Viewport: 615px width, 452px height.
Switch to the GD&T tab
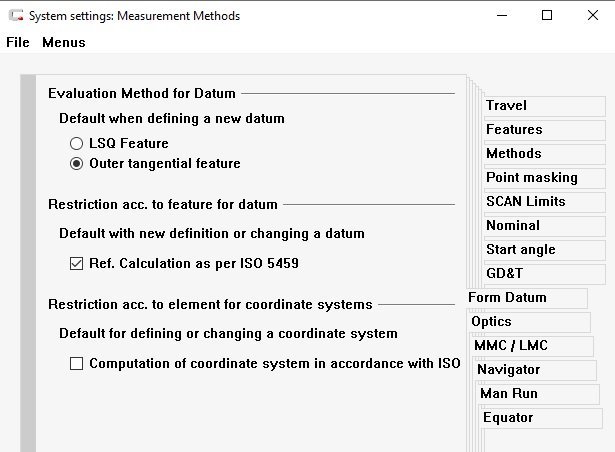click(x=506, y=274)
